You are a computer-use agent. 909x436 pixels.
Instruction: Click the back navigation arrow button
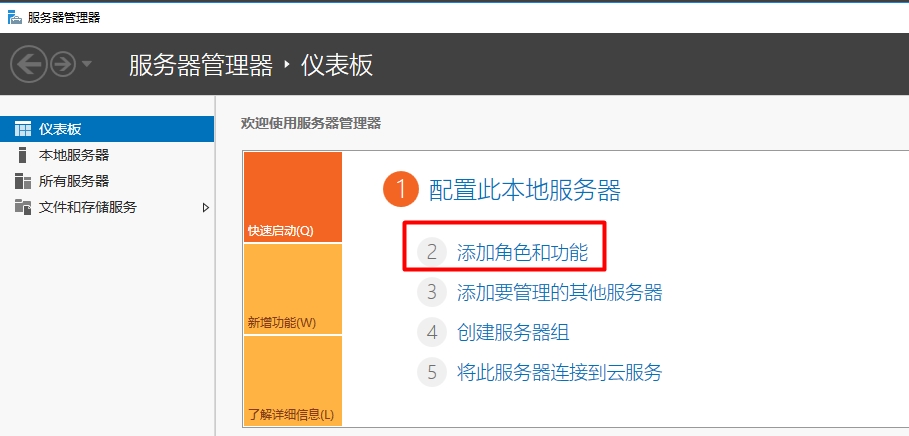[x=28, y=64]
